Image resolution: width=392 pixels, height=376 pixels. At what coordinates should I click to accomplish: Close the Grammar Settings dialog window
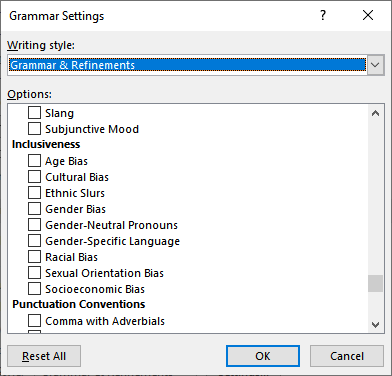coord(368,15)
